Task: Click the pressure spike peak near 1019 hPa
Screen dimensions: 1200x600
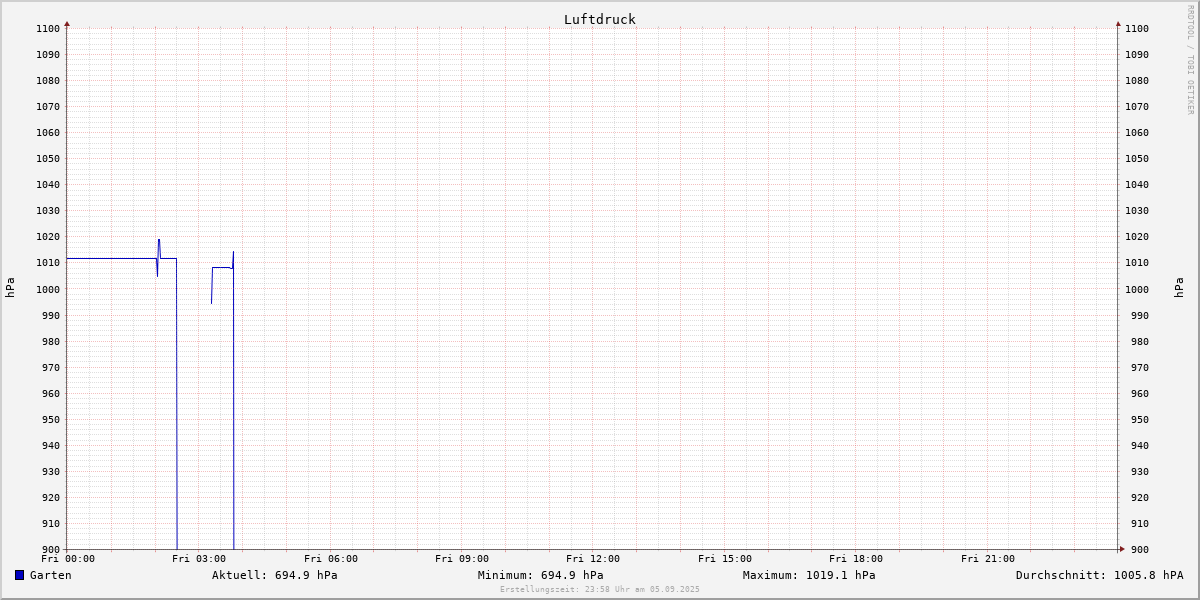Action: 158,240
